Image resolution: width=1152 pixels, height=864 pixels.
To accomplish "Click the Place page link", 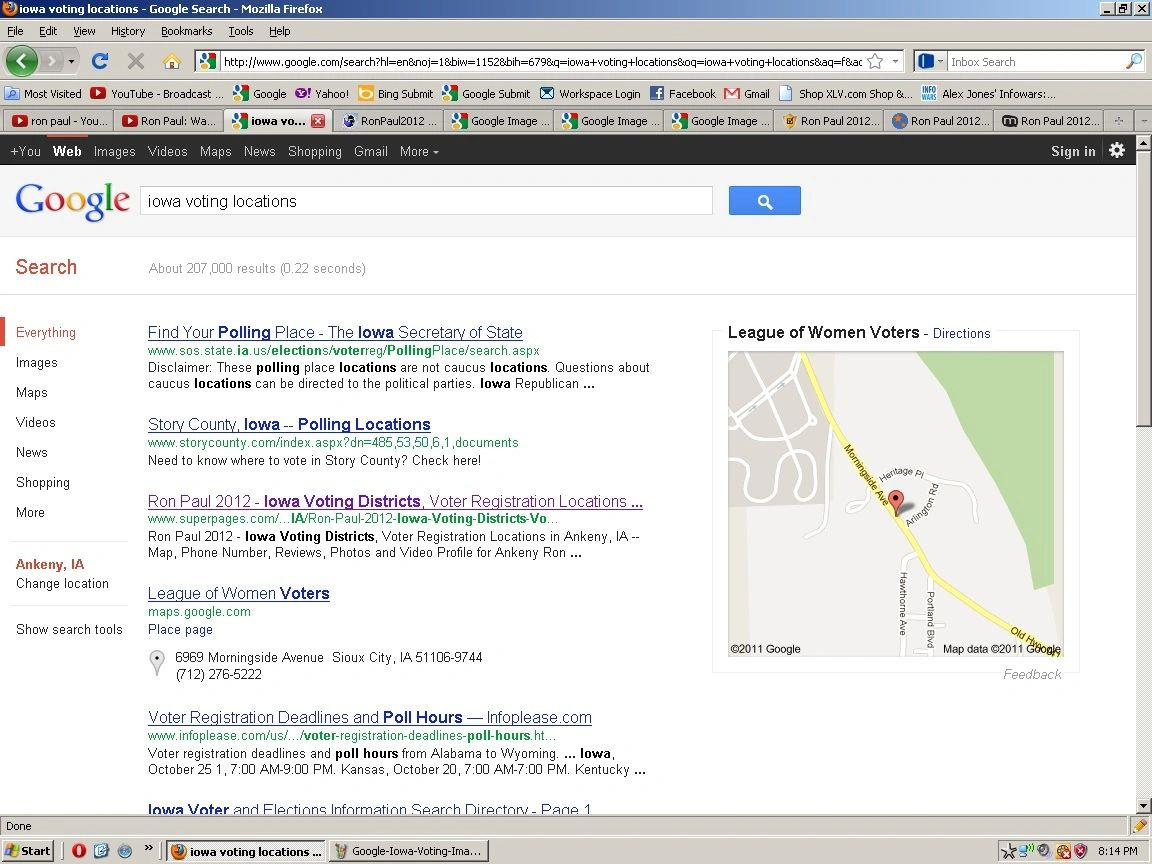I will tap(180, 630).
